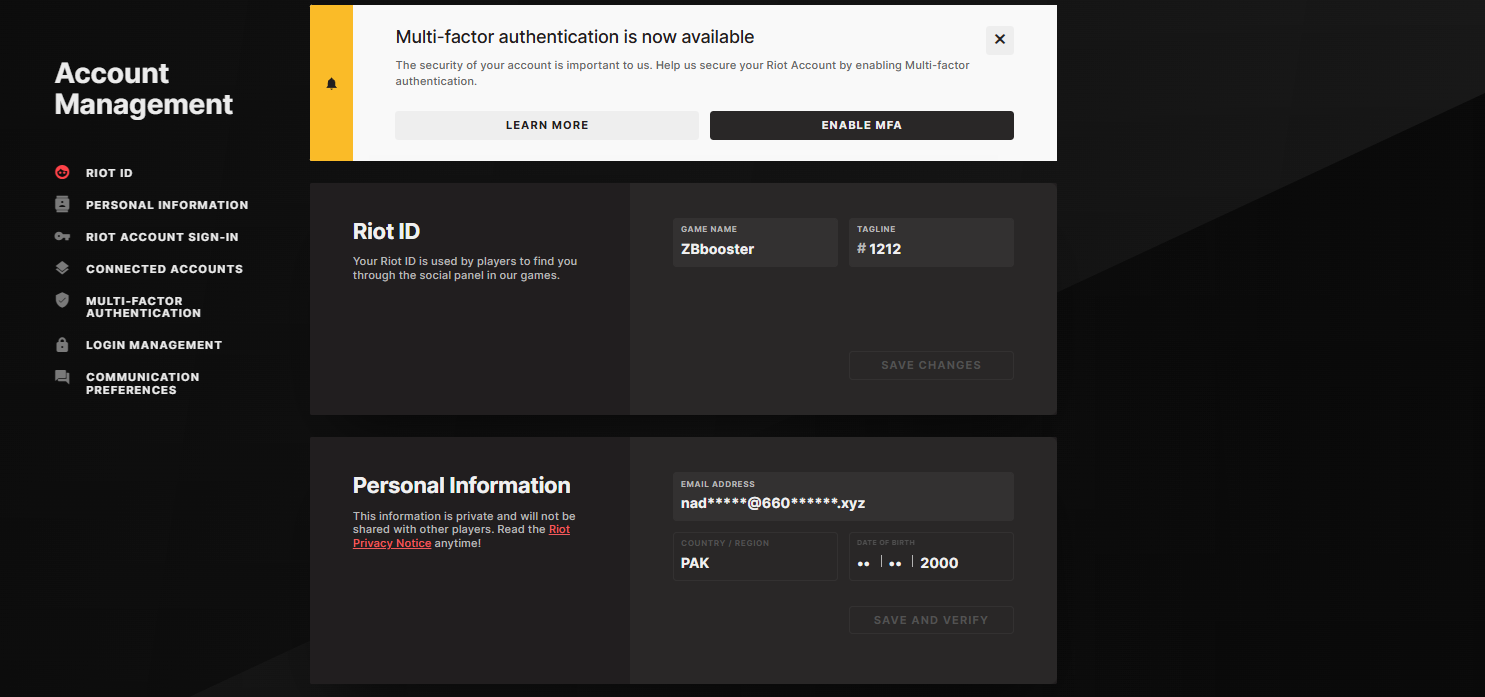The height and width of the screenshot is (697, 1485).
Task: Click the layers icon for Connected Accounts
Action: (x=62, y=268)
